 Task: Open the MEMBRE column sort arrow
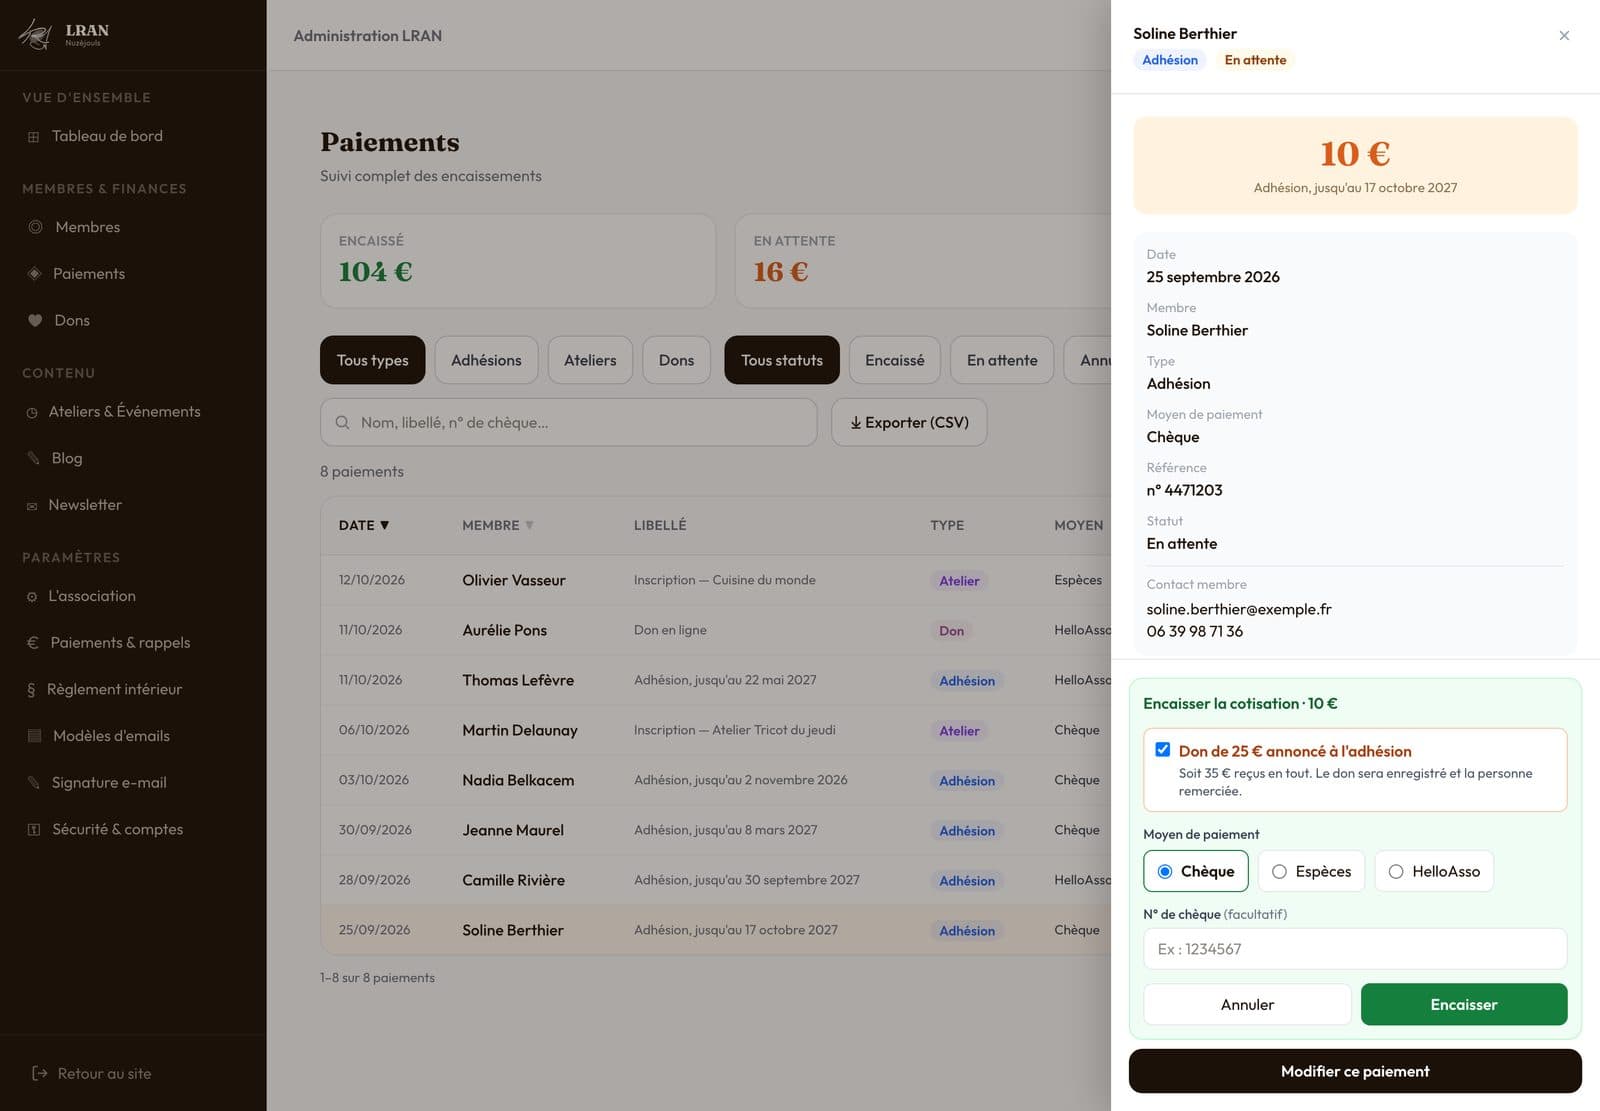pyautogui.click(x=529, y=525)
